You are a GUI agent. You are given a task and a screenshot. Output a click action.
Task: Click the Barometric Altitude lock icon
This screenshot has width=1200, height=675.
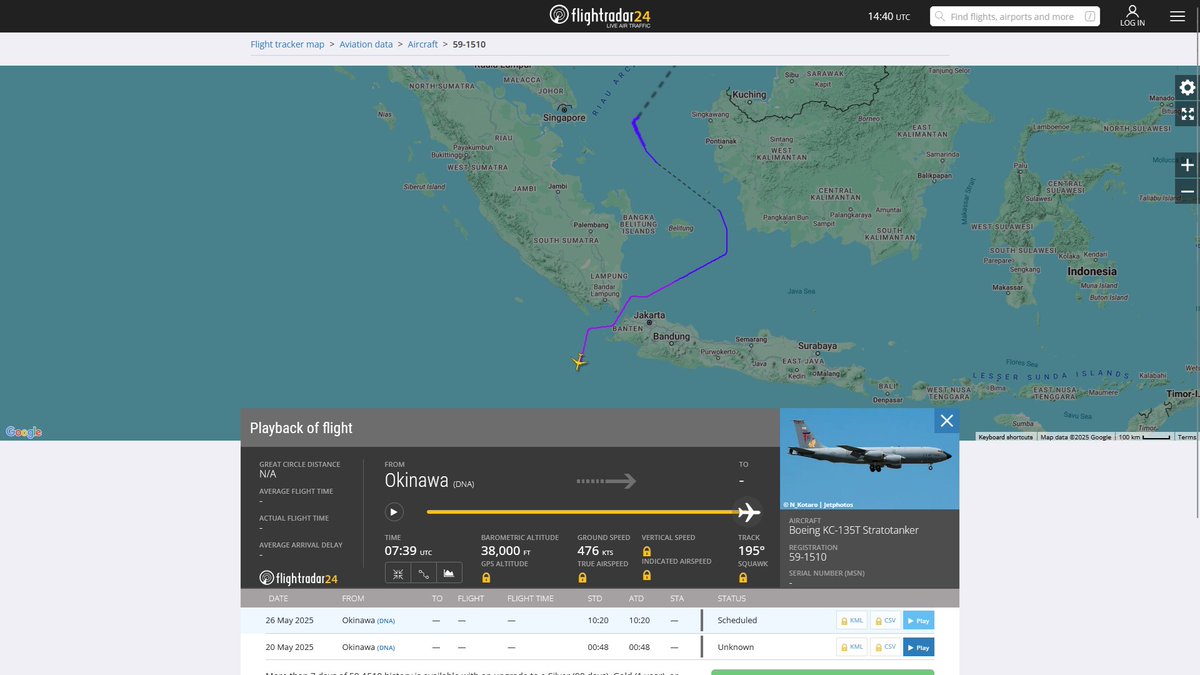[486, 577]
